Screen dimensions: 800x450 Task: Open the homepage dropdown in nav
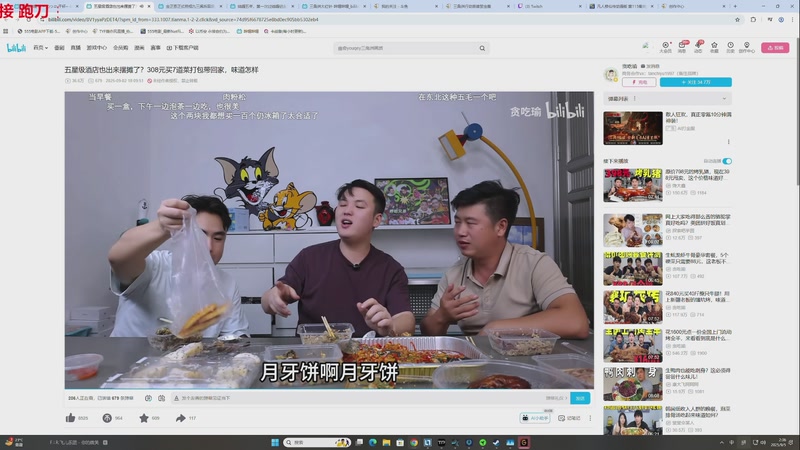coord(40,48)
